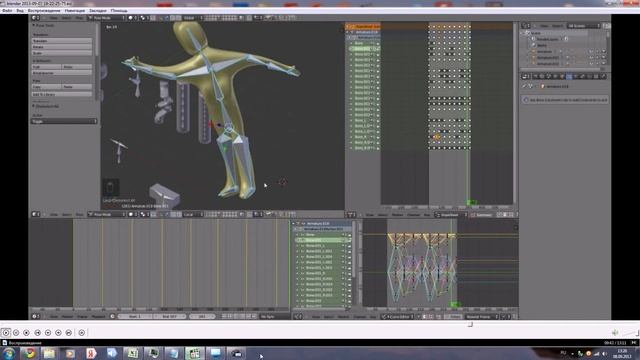Open the Action Toggle dropdown
This screenshot has height=360, width=640.
64,121
